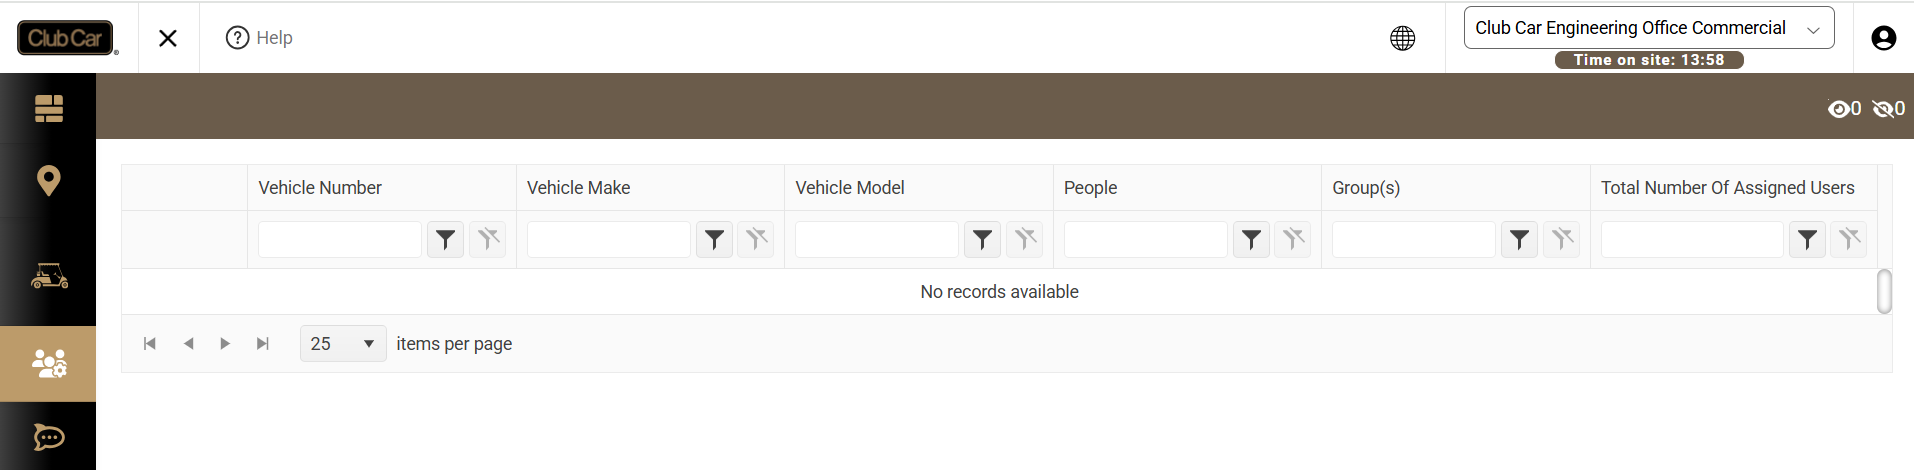Image resolution: width=1914 pixels, height=470 pixels.
Task: Clear the Vehicle Make filter
Action: coord(756,240)
